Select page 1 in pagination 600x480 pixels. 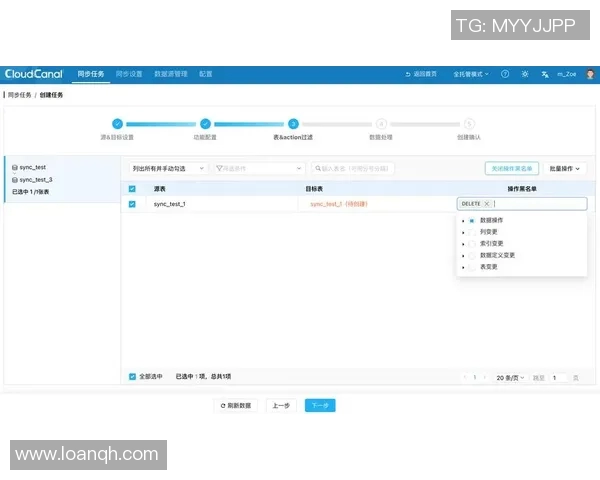[475, 377]
